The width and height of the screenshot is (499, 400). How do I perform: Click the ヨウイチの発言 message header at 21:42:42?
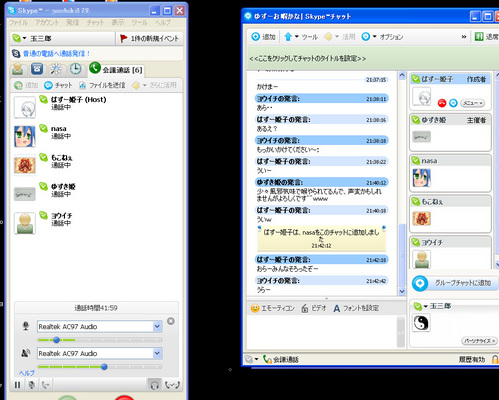coord(321,281)
